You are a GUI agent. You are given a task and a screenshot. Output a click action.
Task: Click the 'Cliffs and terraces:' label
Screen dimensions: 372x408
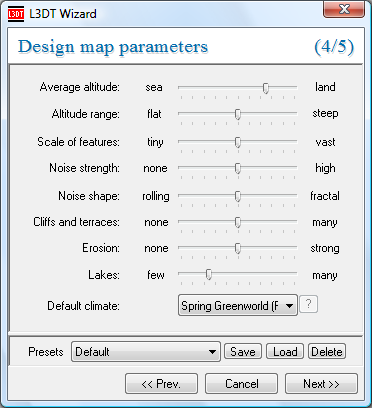pos(76,222)
